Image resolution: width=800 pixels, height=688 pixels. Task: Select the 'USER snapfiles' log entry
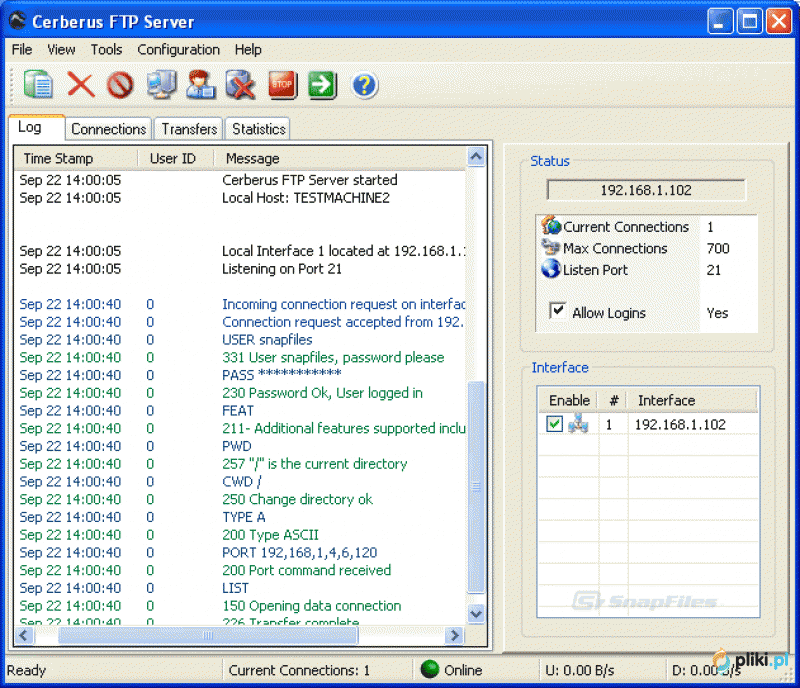point(240,339)
